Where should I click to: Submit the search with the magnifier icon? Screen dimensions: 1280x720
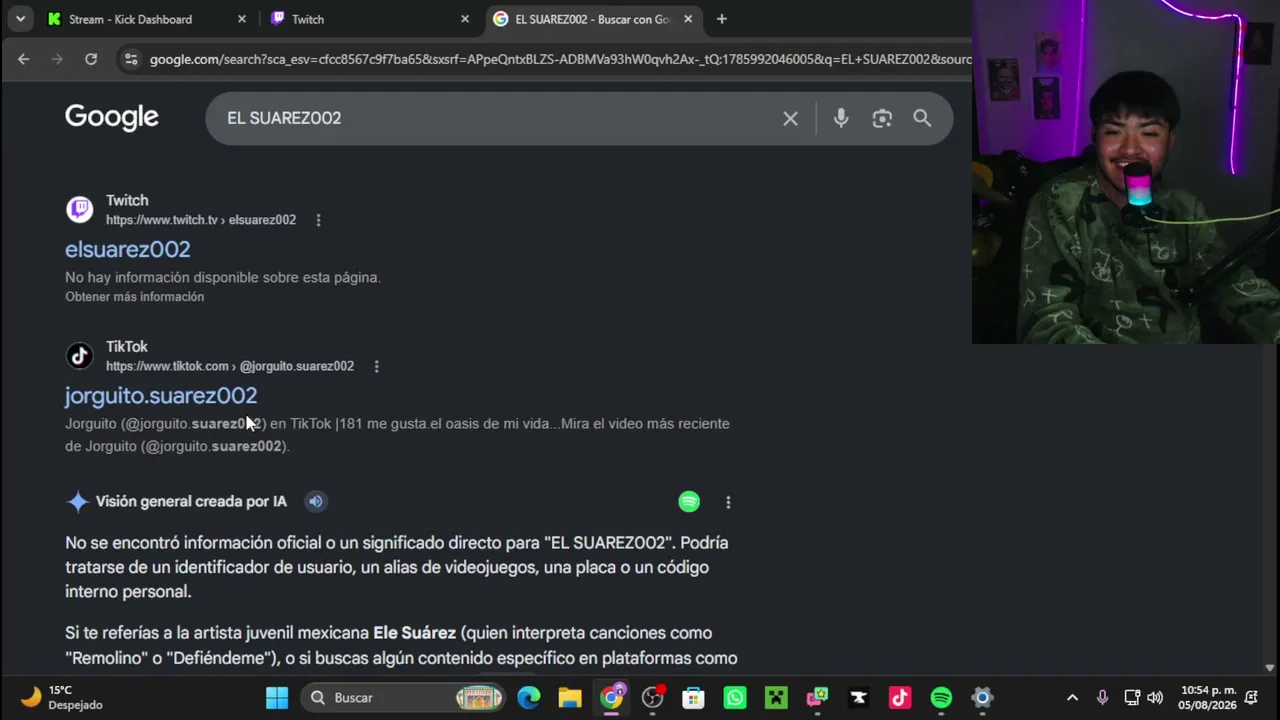(922, 118)
